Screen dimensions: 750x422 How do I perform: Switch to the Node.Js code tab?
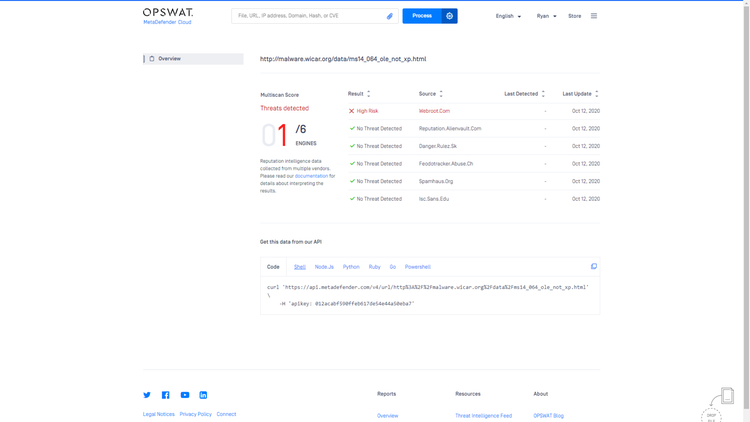coord(324,267)
